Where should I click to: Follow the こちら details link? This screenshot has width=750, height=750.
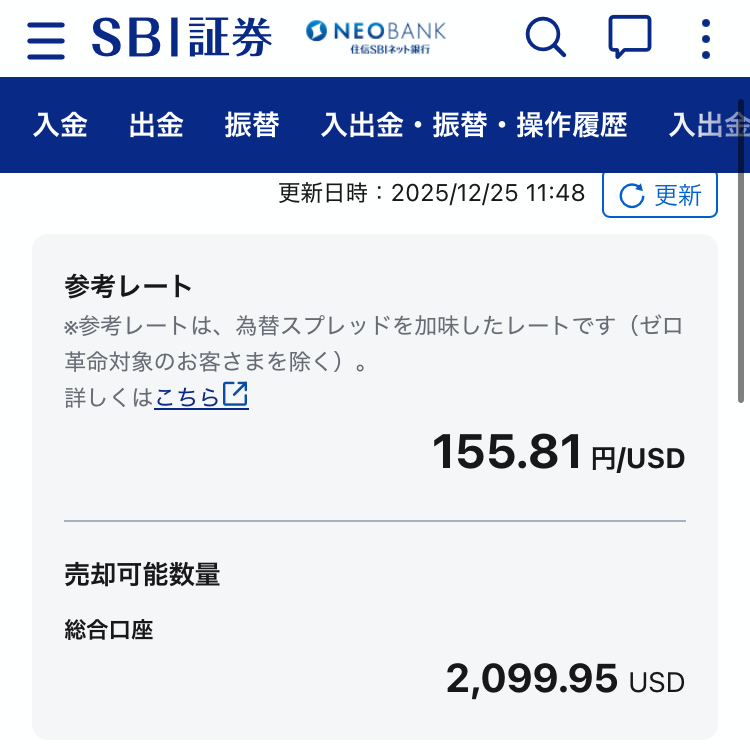(x=187, y=397)
